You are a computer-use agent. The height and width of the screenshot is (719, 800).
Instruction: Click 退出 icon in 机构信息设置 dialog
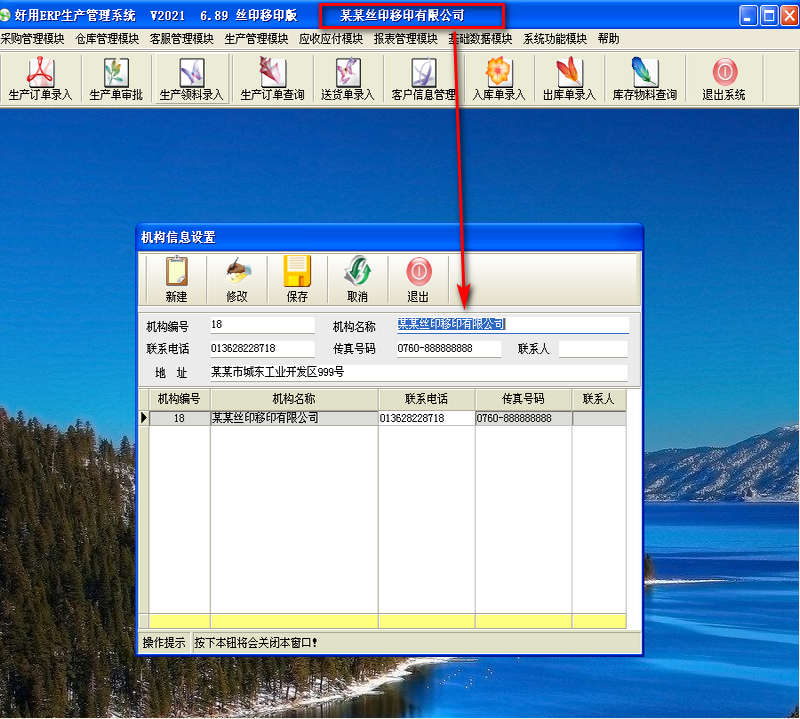[x=418, y=279]
